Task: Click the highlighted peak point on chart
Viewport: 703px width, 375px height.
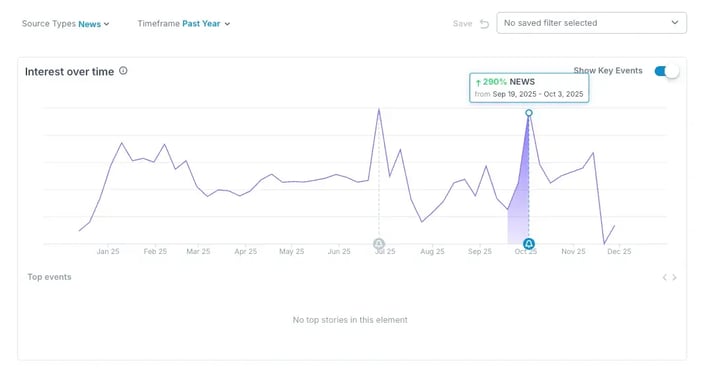Action: click(529, 113)
